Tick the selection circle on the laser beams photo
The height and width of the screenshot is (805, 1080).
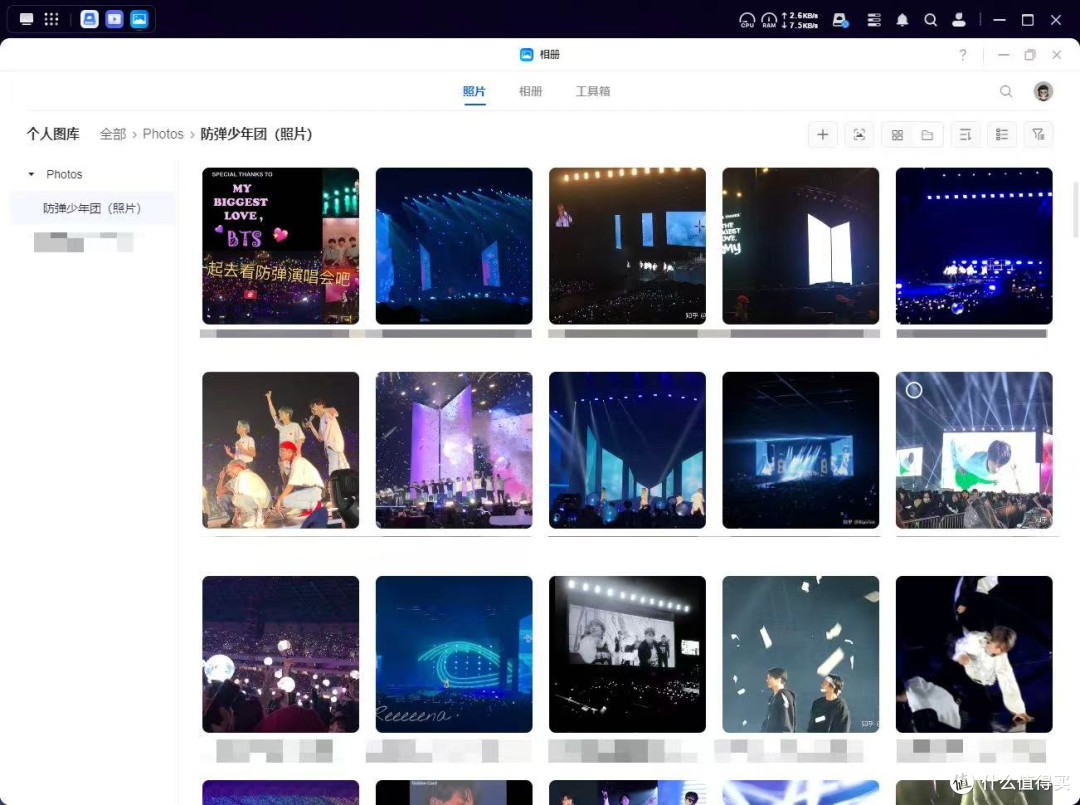(x=914, y=390)
